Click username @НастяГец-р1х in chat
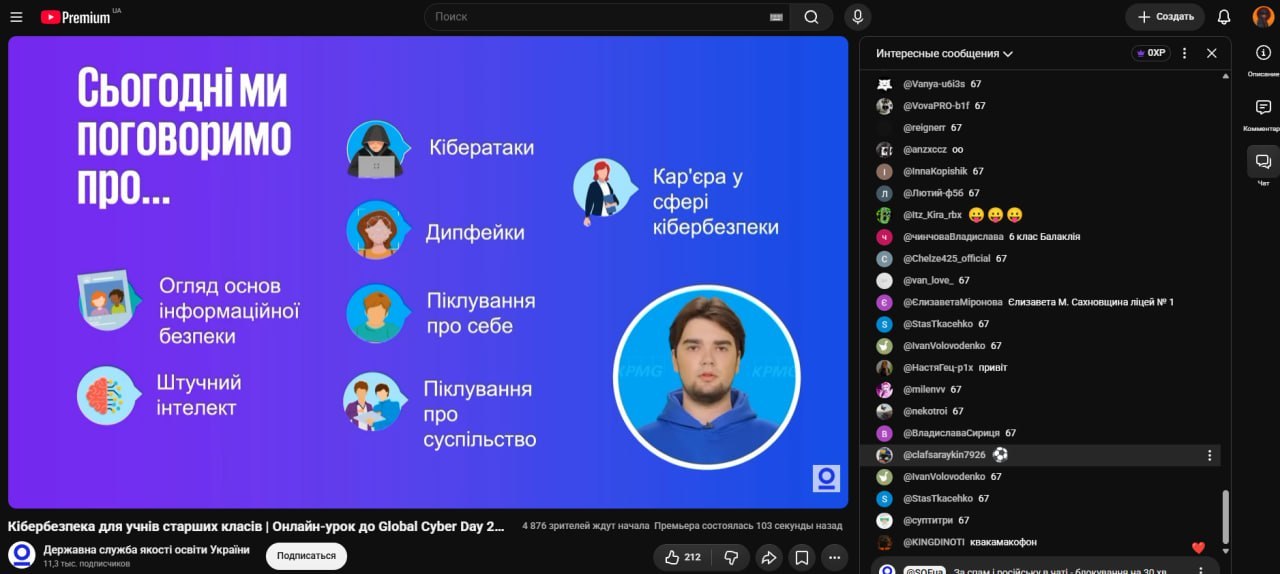The image size is (1280, 574). 938,368
